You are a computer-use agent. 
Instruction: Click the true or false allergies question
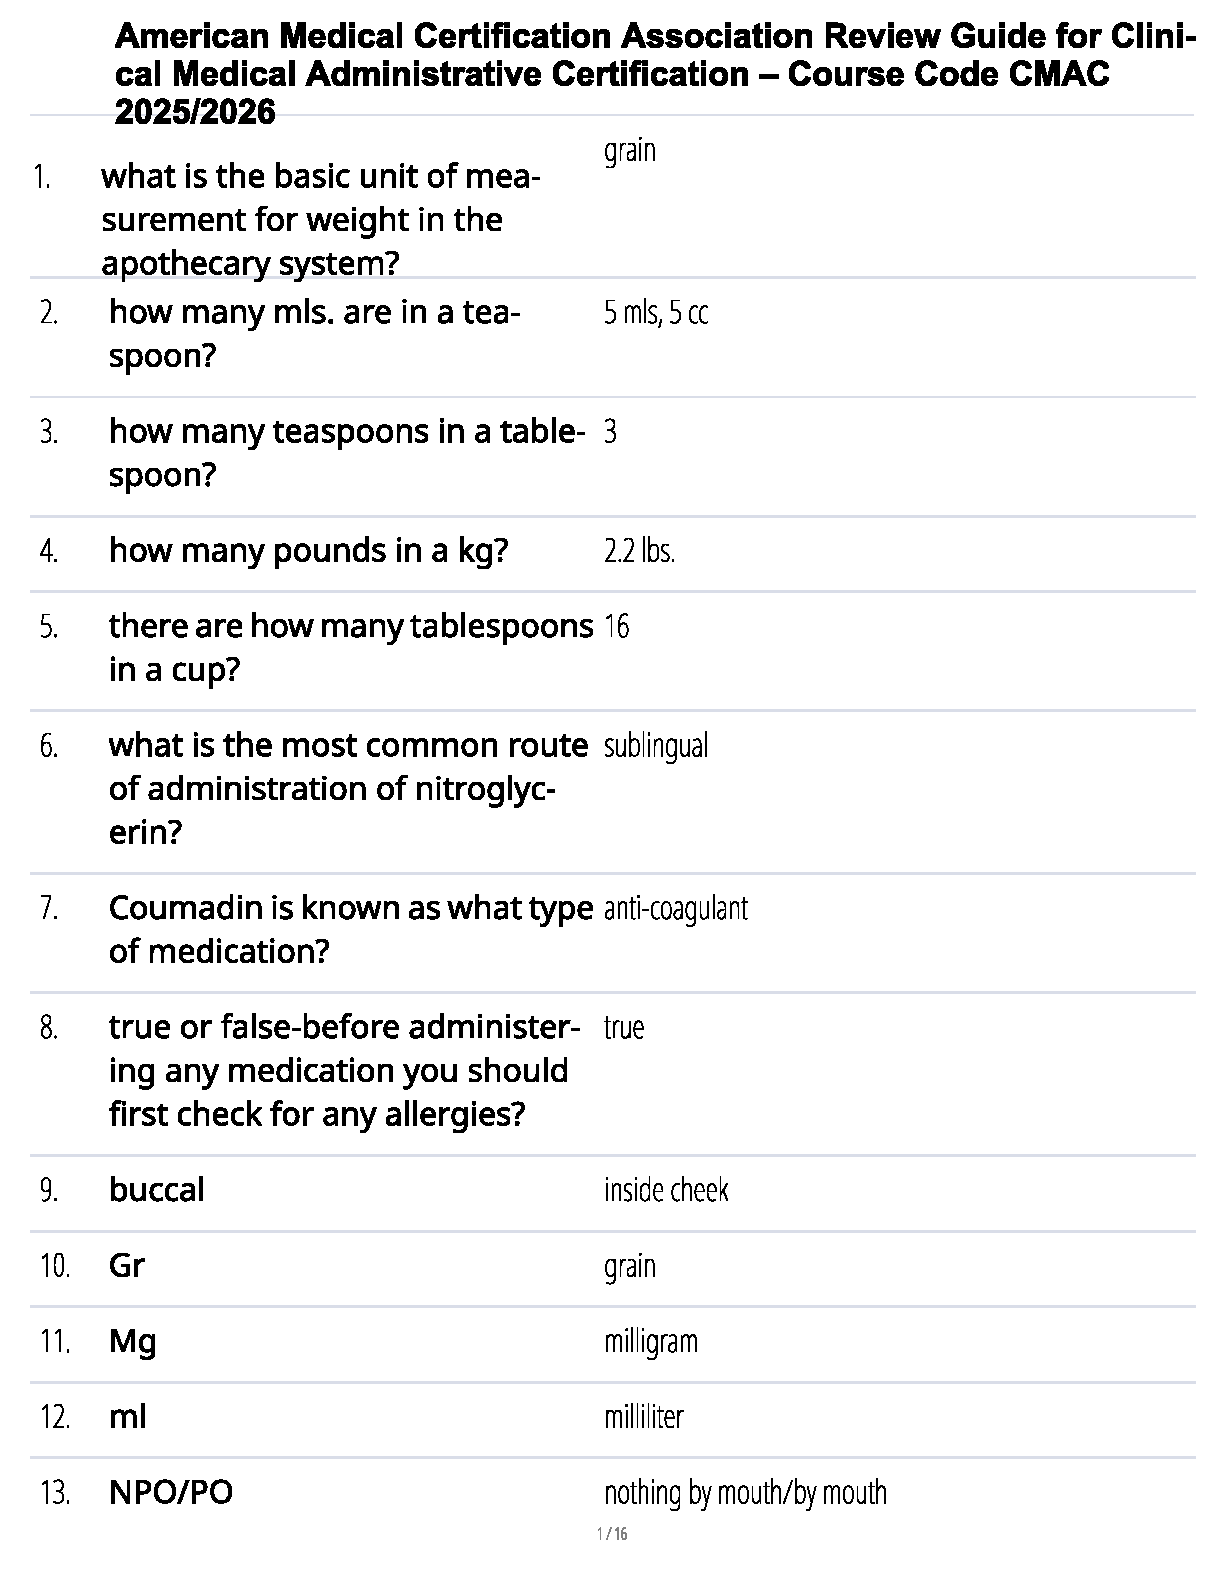[343, 1071]
